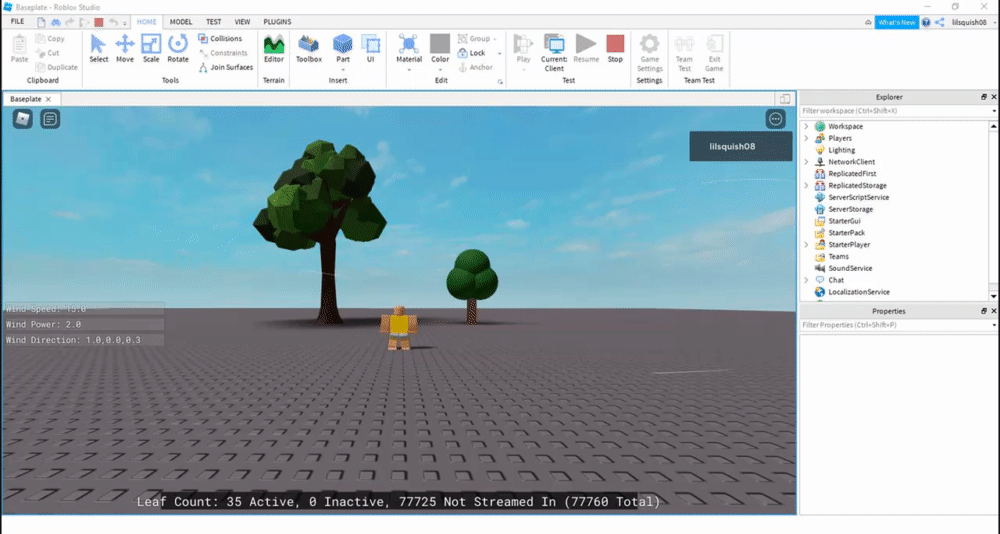This screenshot has height=534, width=1000.
Task: Open the chat icon in the viewport
Action: 50,119
